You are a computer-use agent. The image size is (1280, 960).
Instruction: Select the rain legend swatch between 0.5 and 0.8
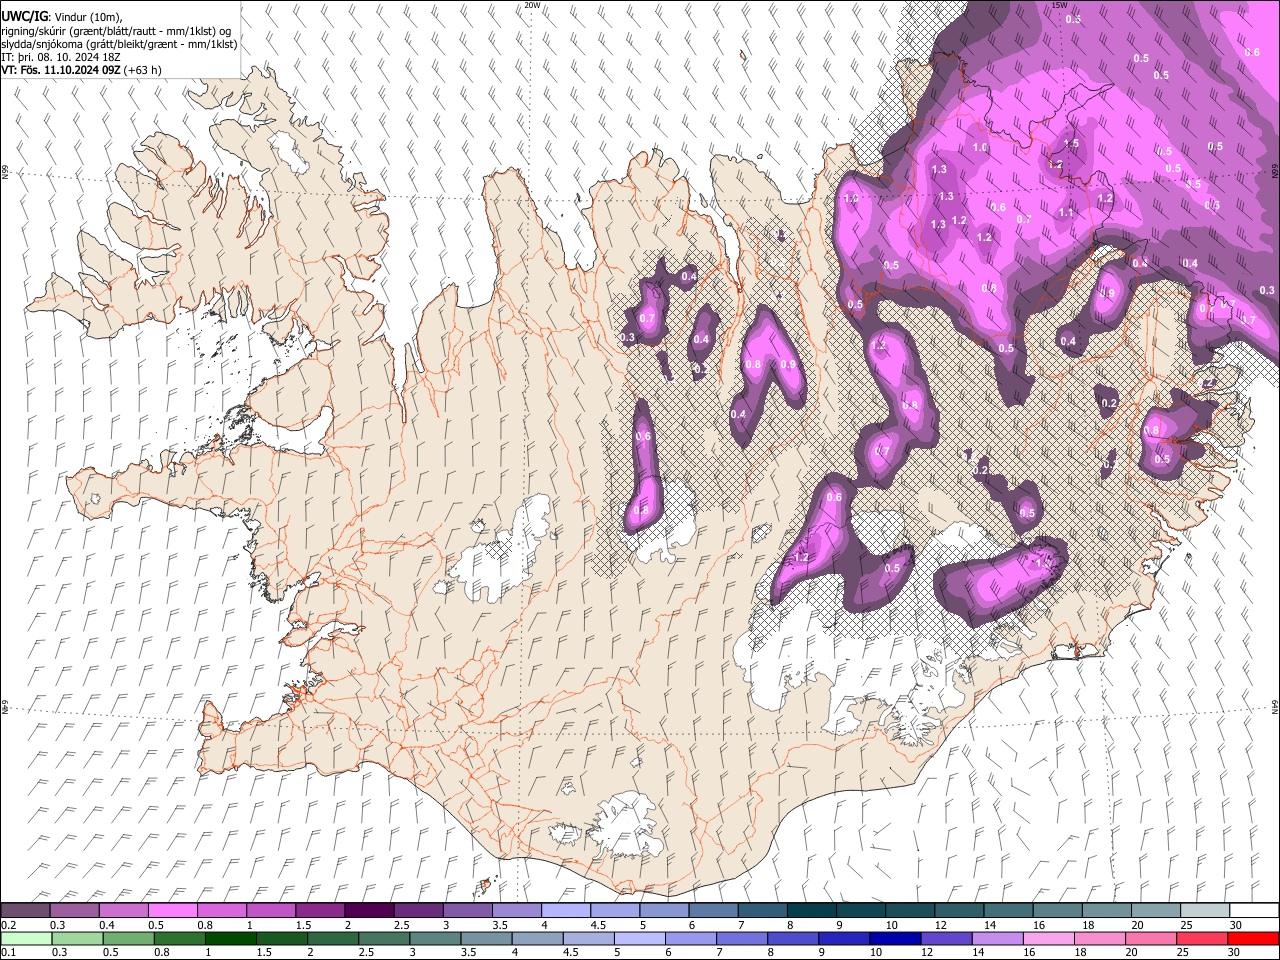[x=129, y=939]
